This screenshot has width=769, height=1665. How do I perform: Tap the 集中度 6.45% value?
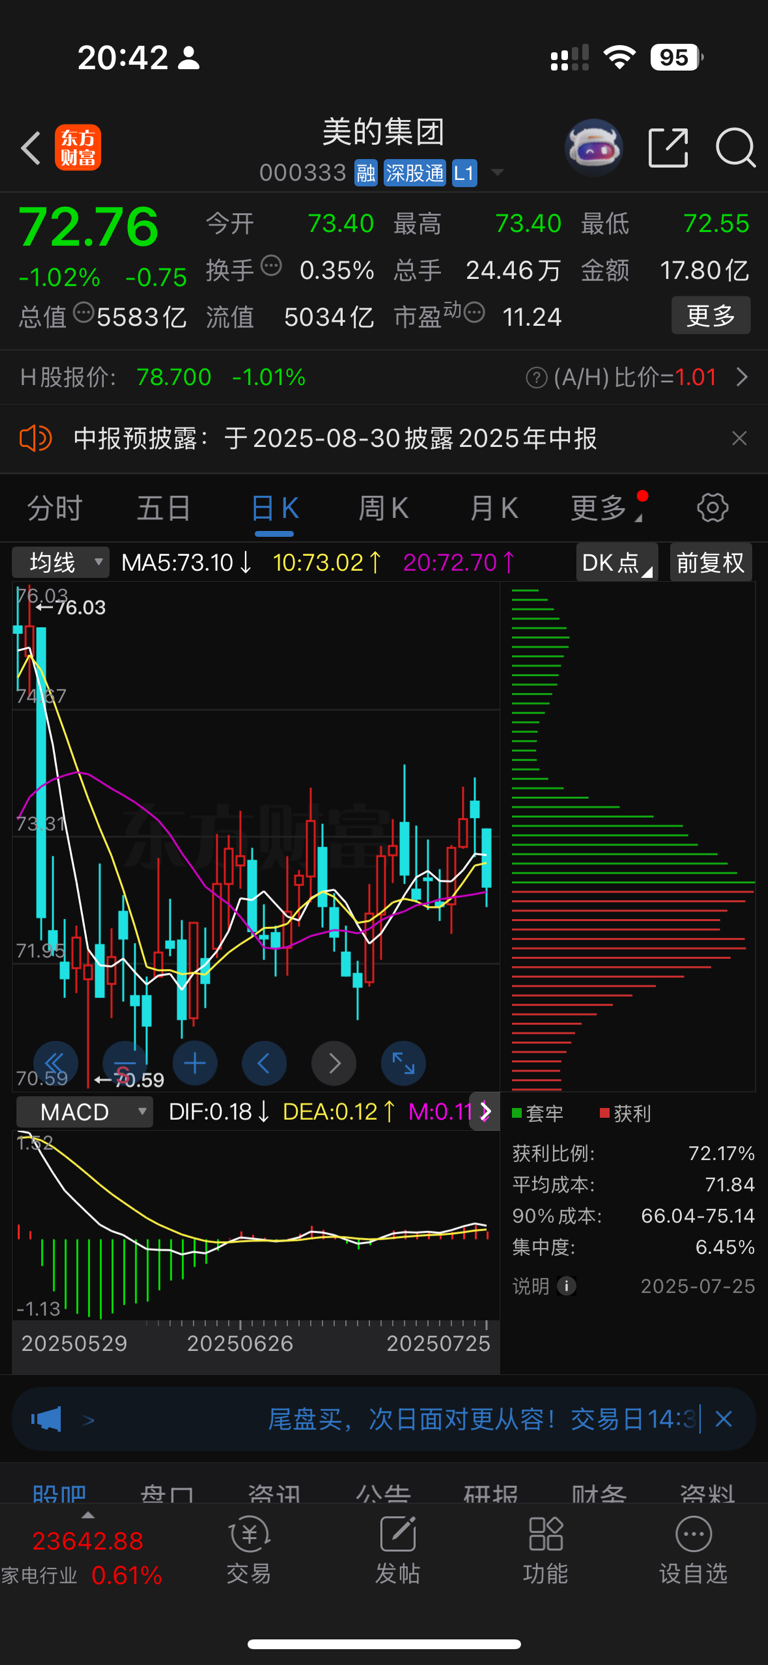click(725, 1247)
